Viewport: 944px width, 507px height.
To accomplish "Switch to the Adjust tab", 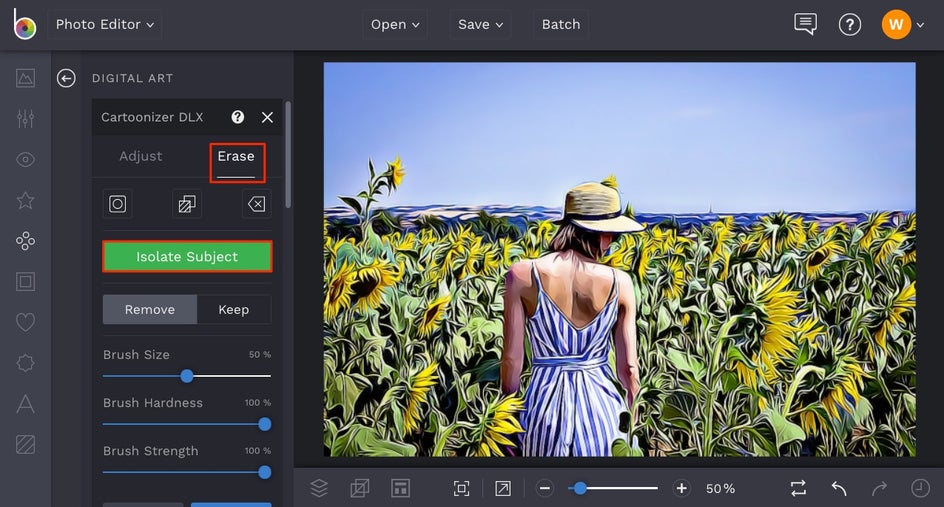I will pos(140,156).
